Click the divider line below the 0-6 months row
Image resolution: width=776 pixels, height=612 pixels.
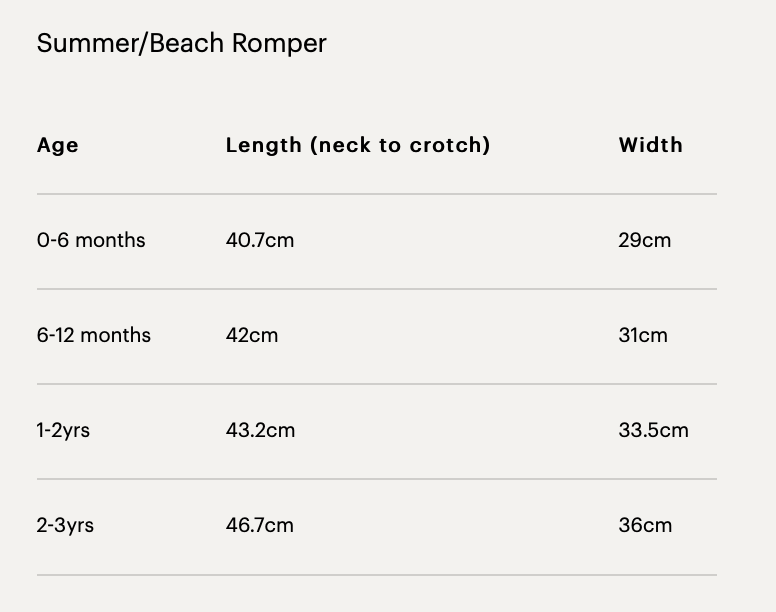click(x=377, y=289)
